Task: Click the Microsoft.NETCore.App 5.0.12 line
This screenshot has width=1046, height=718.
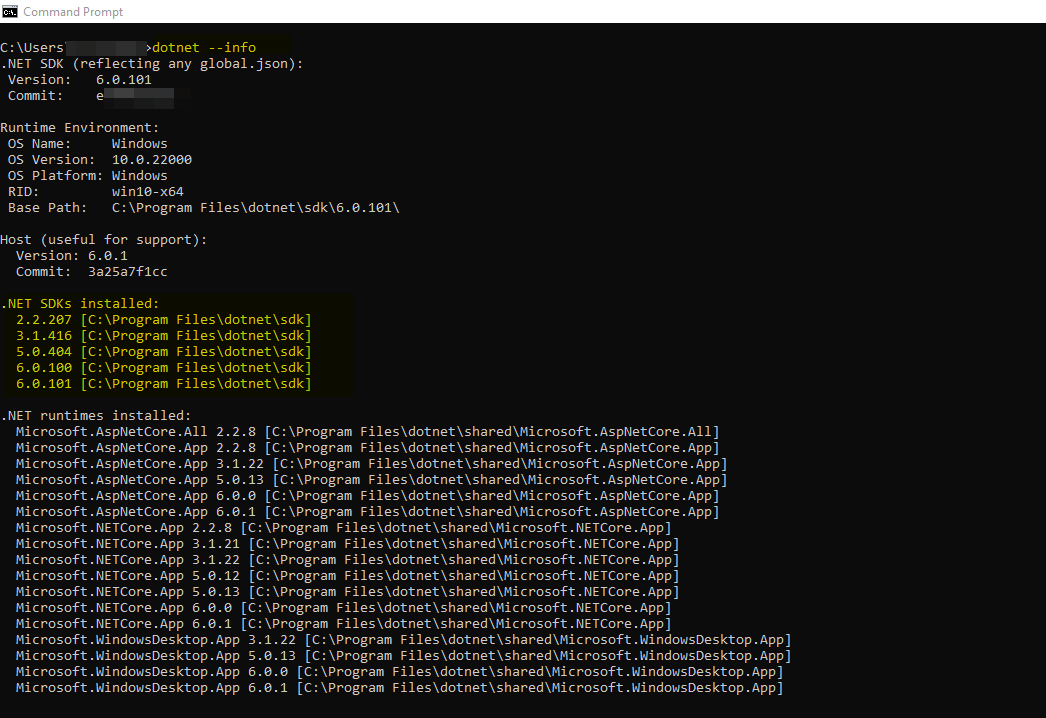Action: [348, 576]
